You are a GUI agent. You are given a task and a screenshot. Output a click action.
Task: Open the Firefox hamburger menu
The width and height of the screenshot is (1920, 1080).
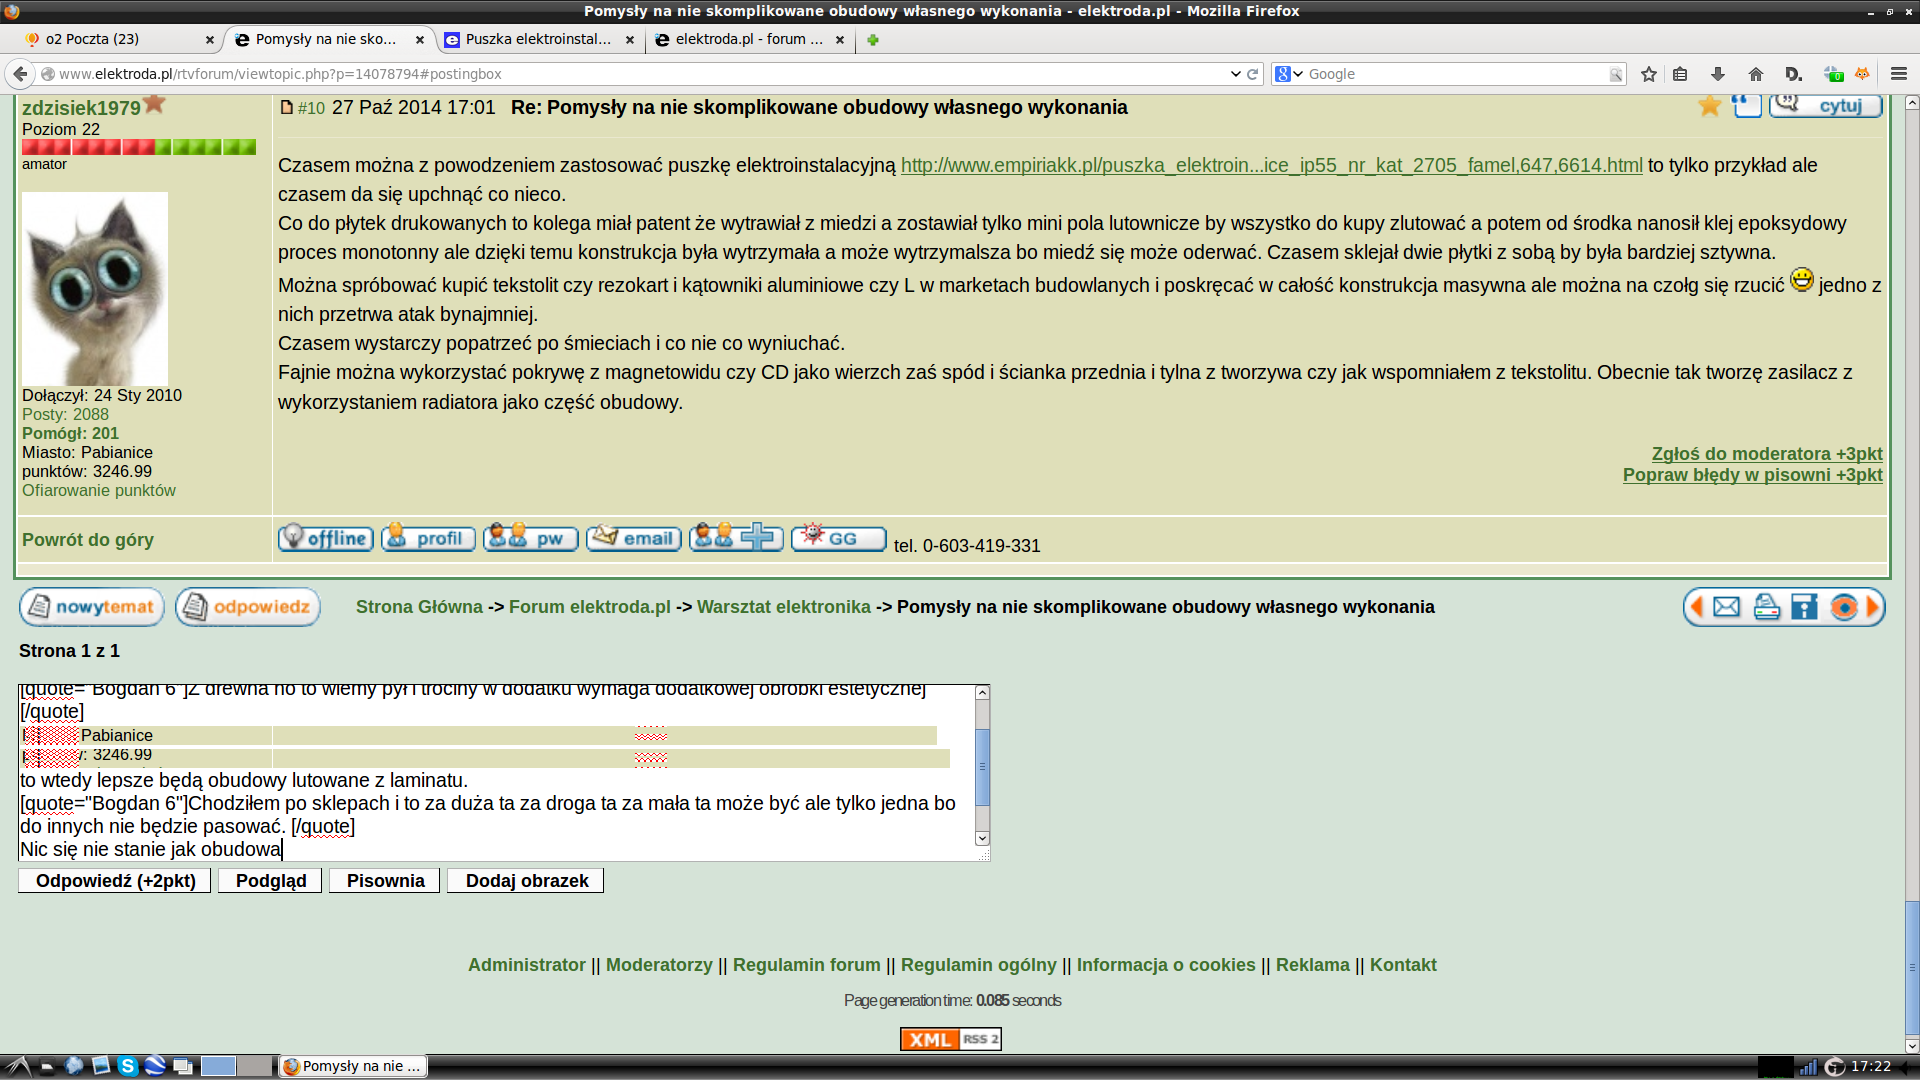click(1899, 74)
